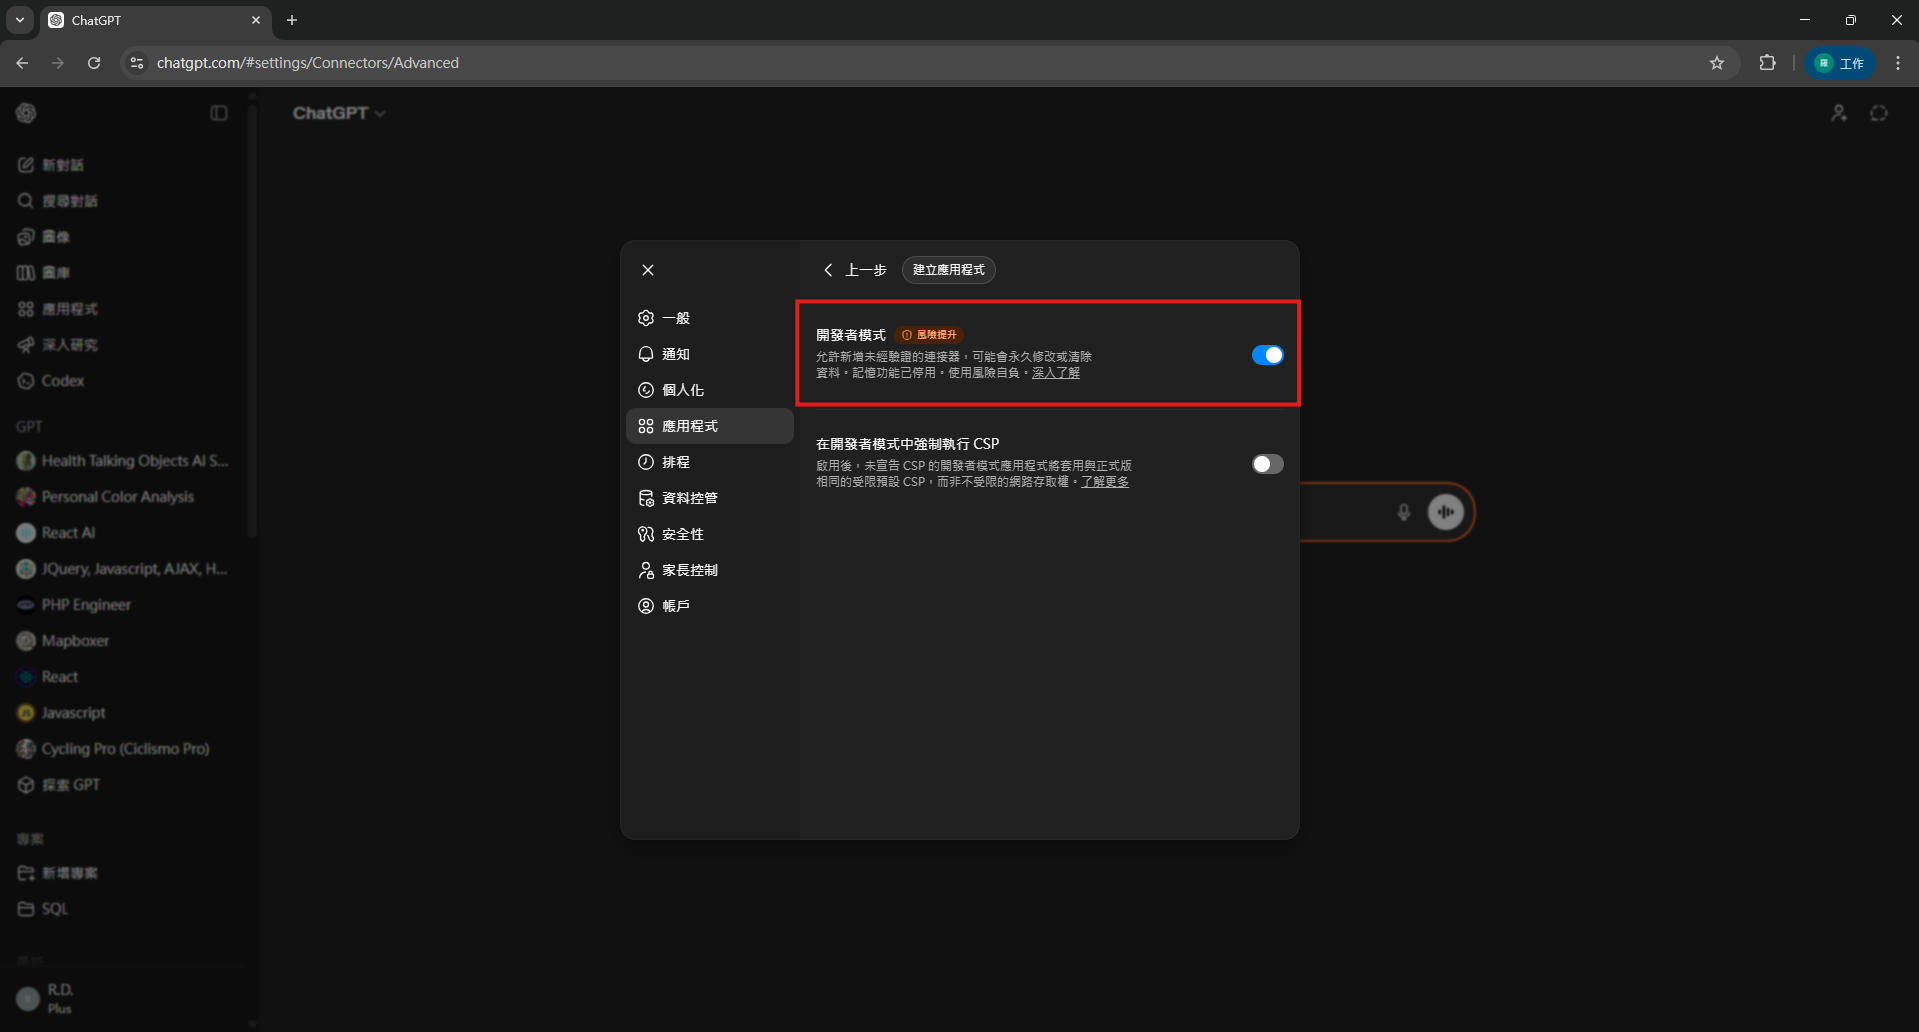Open the Health Talking Objects AI GPT
The width and height of the screenshot is (1919, 1032).
125,461
